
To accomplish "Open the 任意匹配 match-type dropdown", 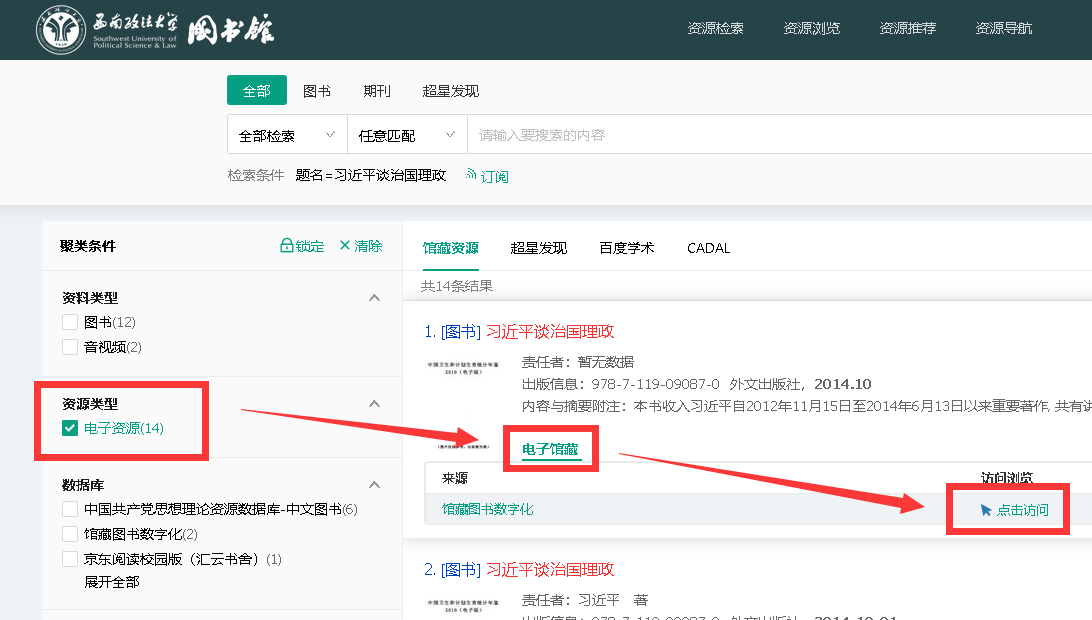I will click(x=406, y=135).
